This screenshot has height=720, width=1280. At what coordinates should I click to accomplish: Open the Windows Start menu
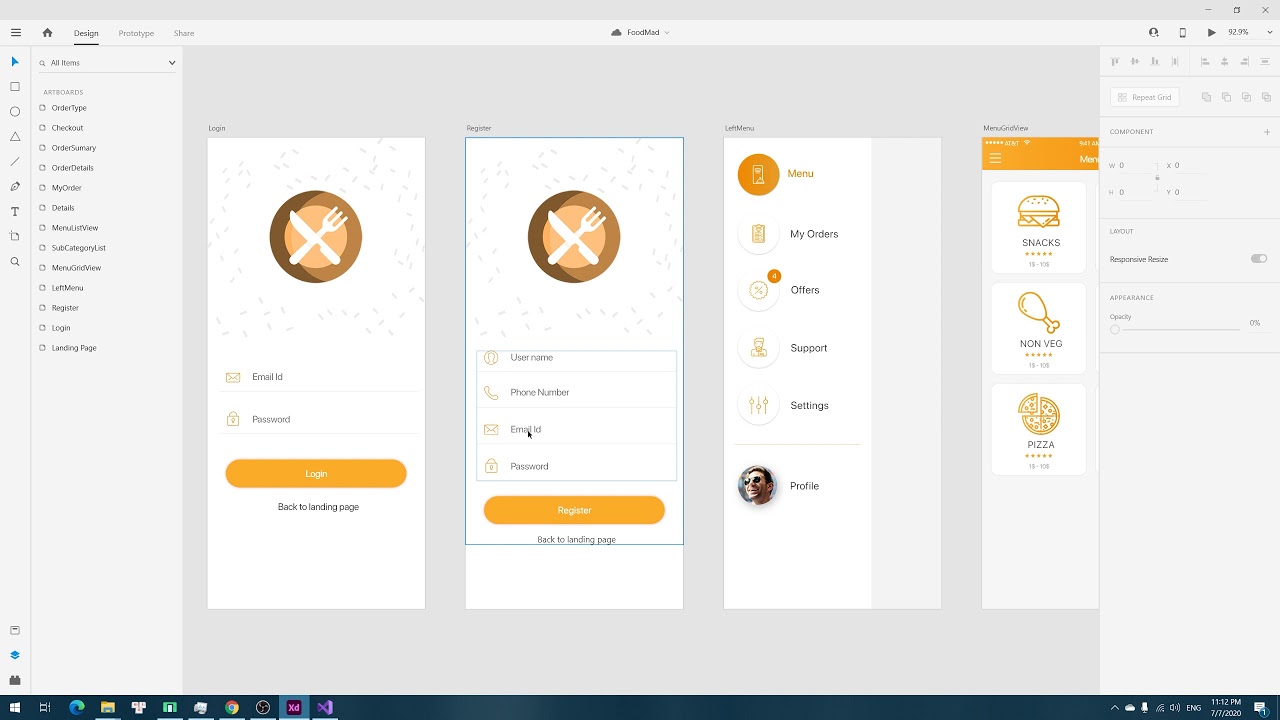click(15, 707)
